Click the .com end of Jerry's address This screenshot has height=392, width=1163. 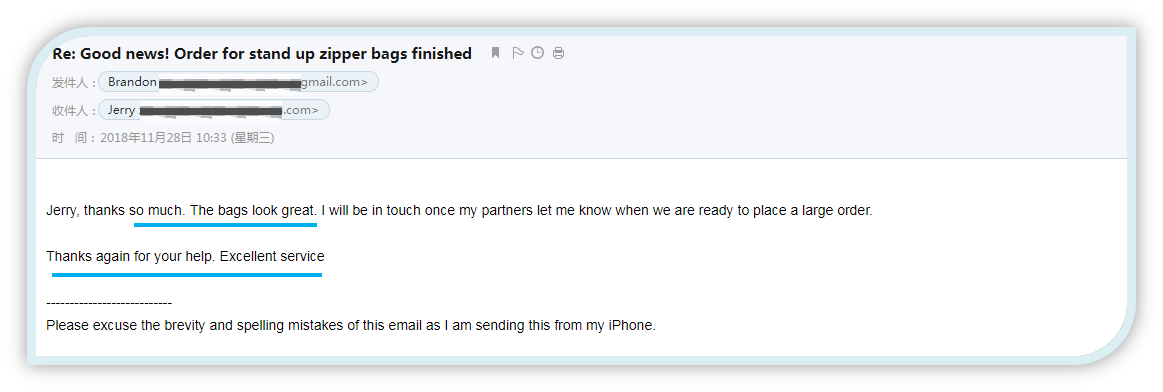point(301,110)
